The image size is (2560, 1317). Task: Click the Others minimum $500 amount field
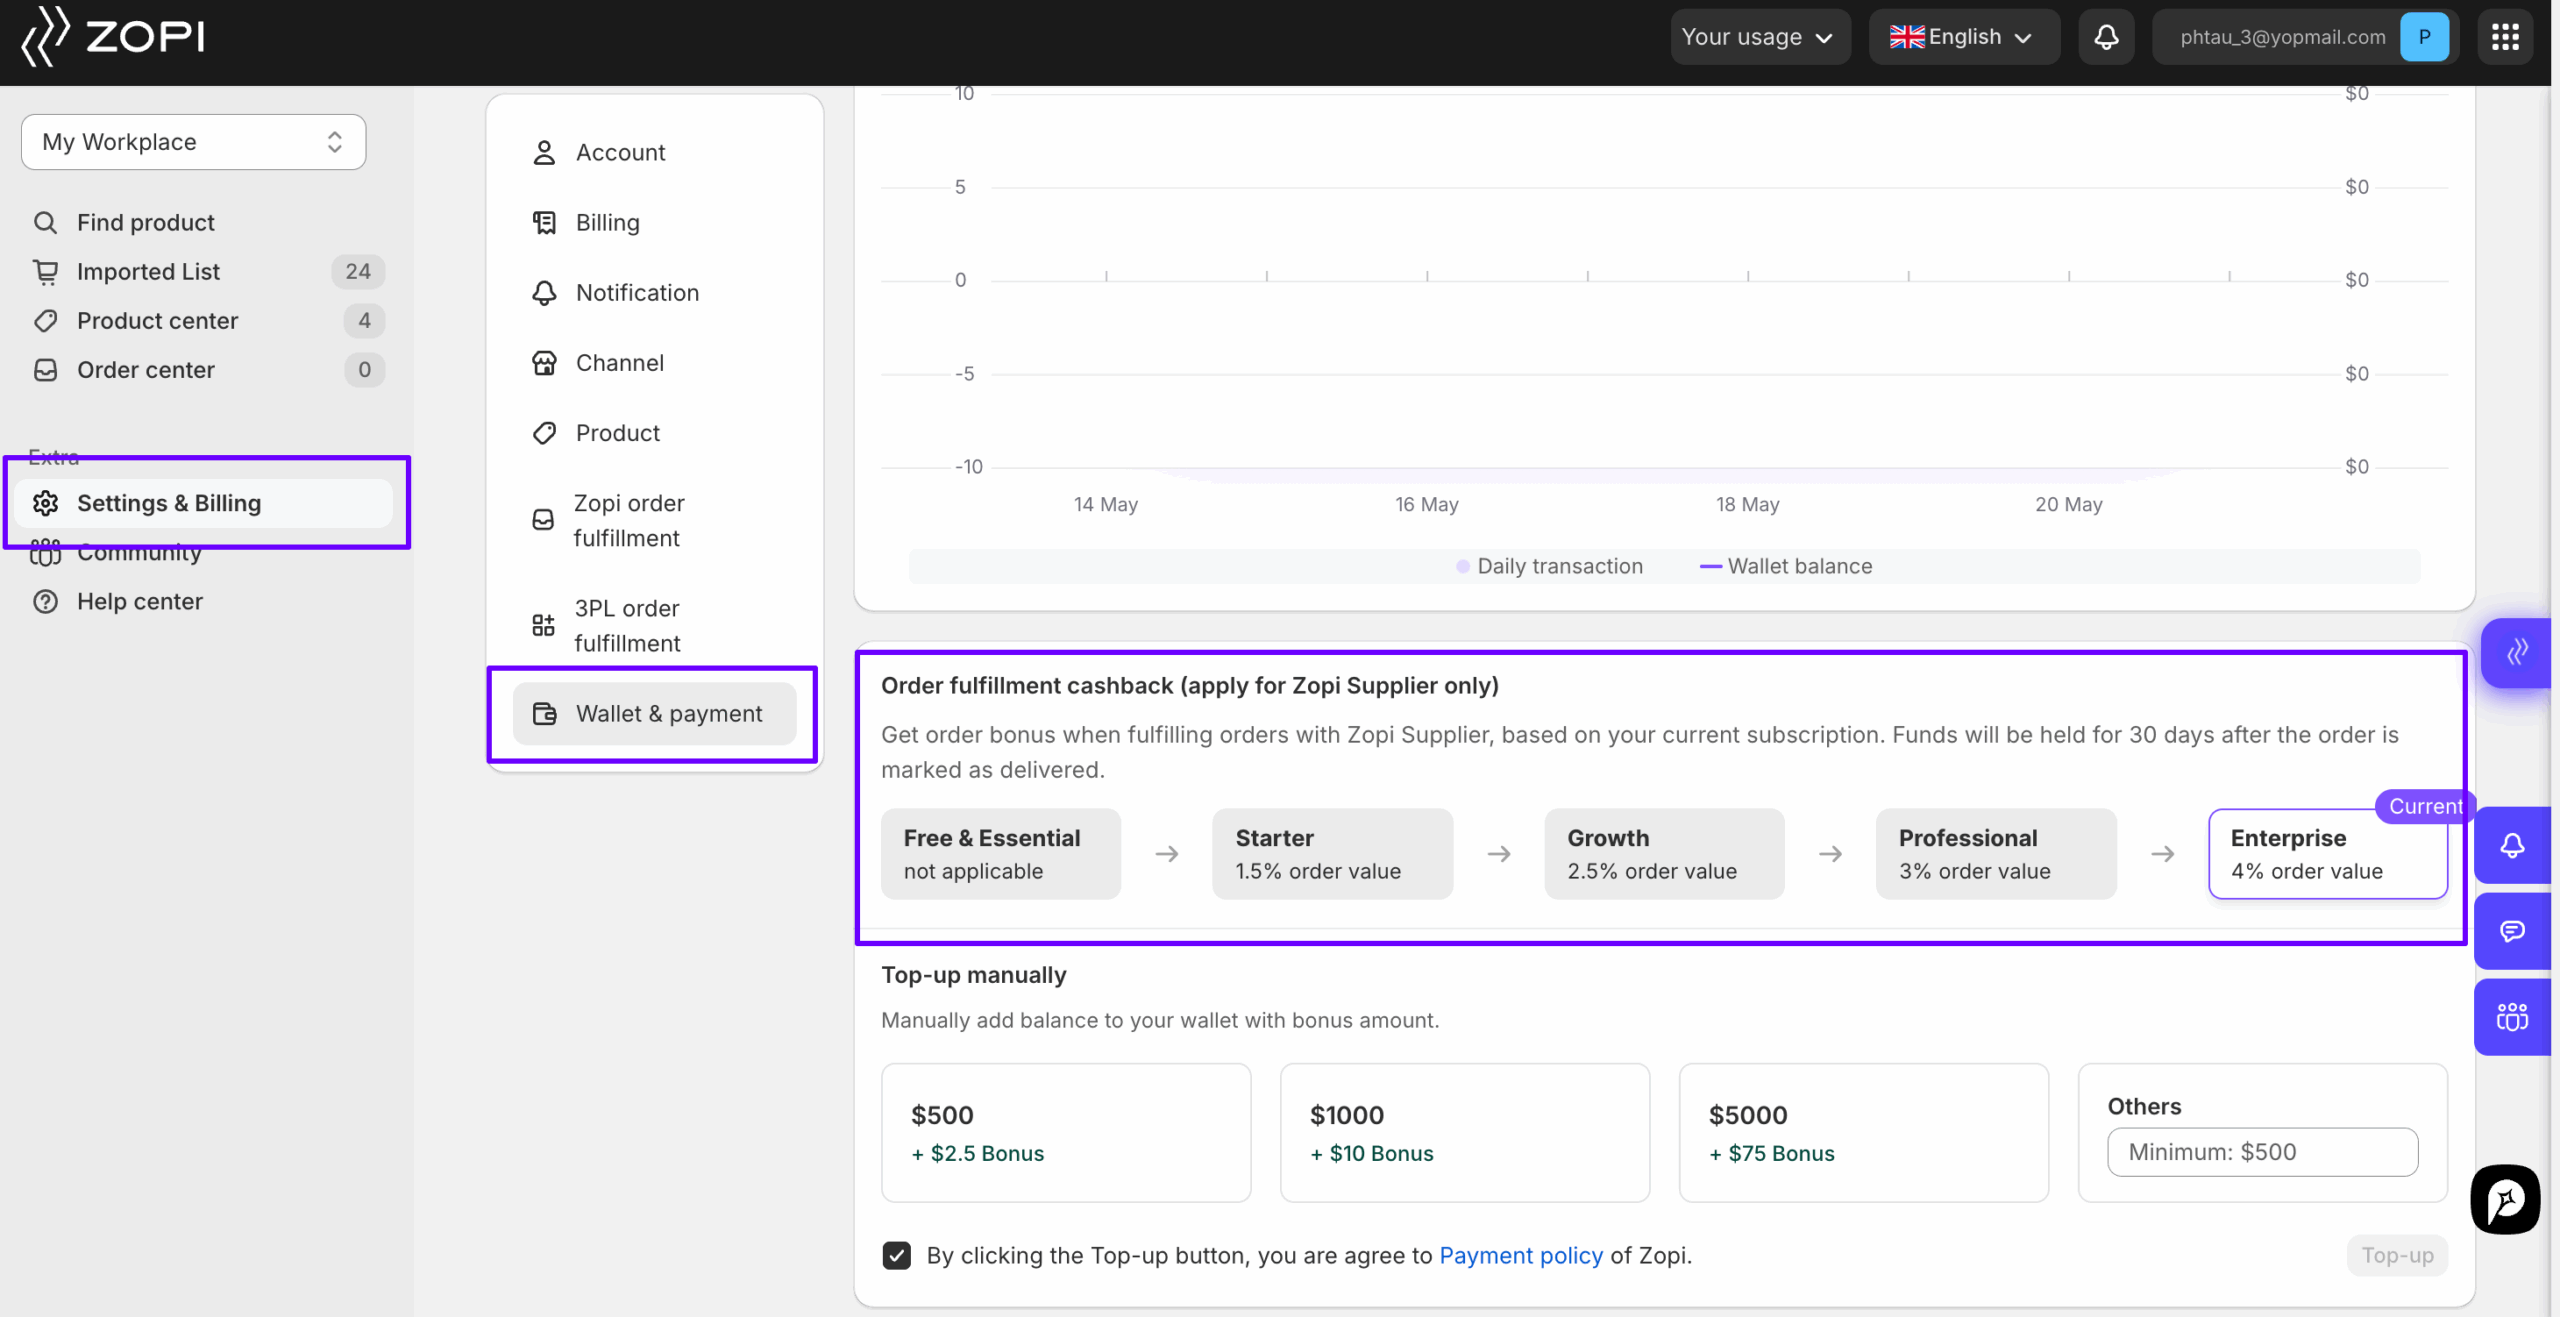[x=2262, y=1152]
